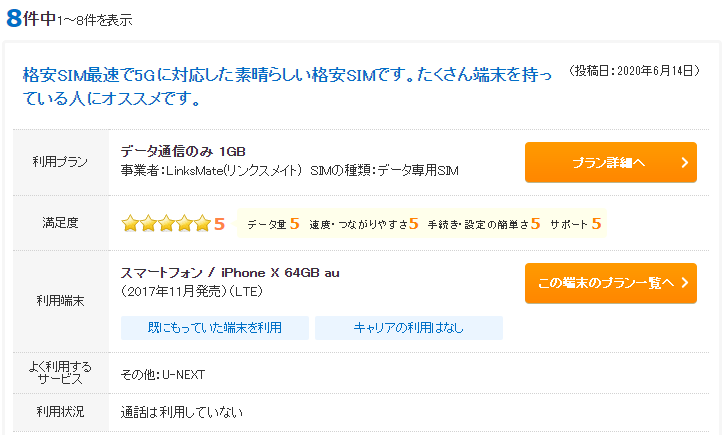The height and width of the screenshot is (435, 724).
Task: Click the サポート rating score
Action: 597,224
